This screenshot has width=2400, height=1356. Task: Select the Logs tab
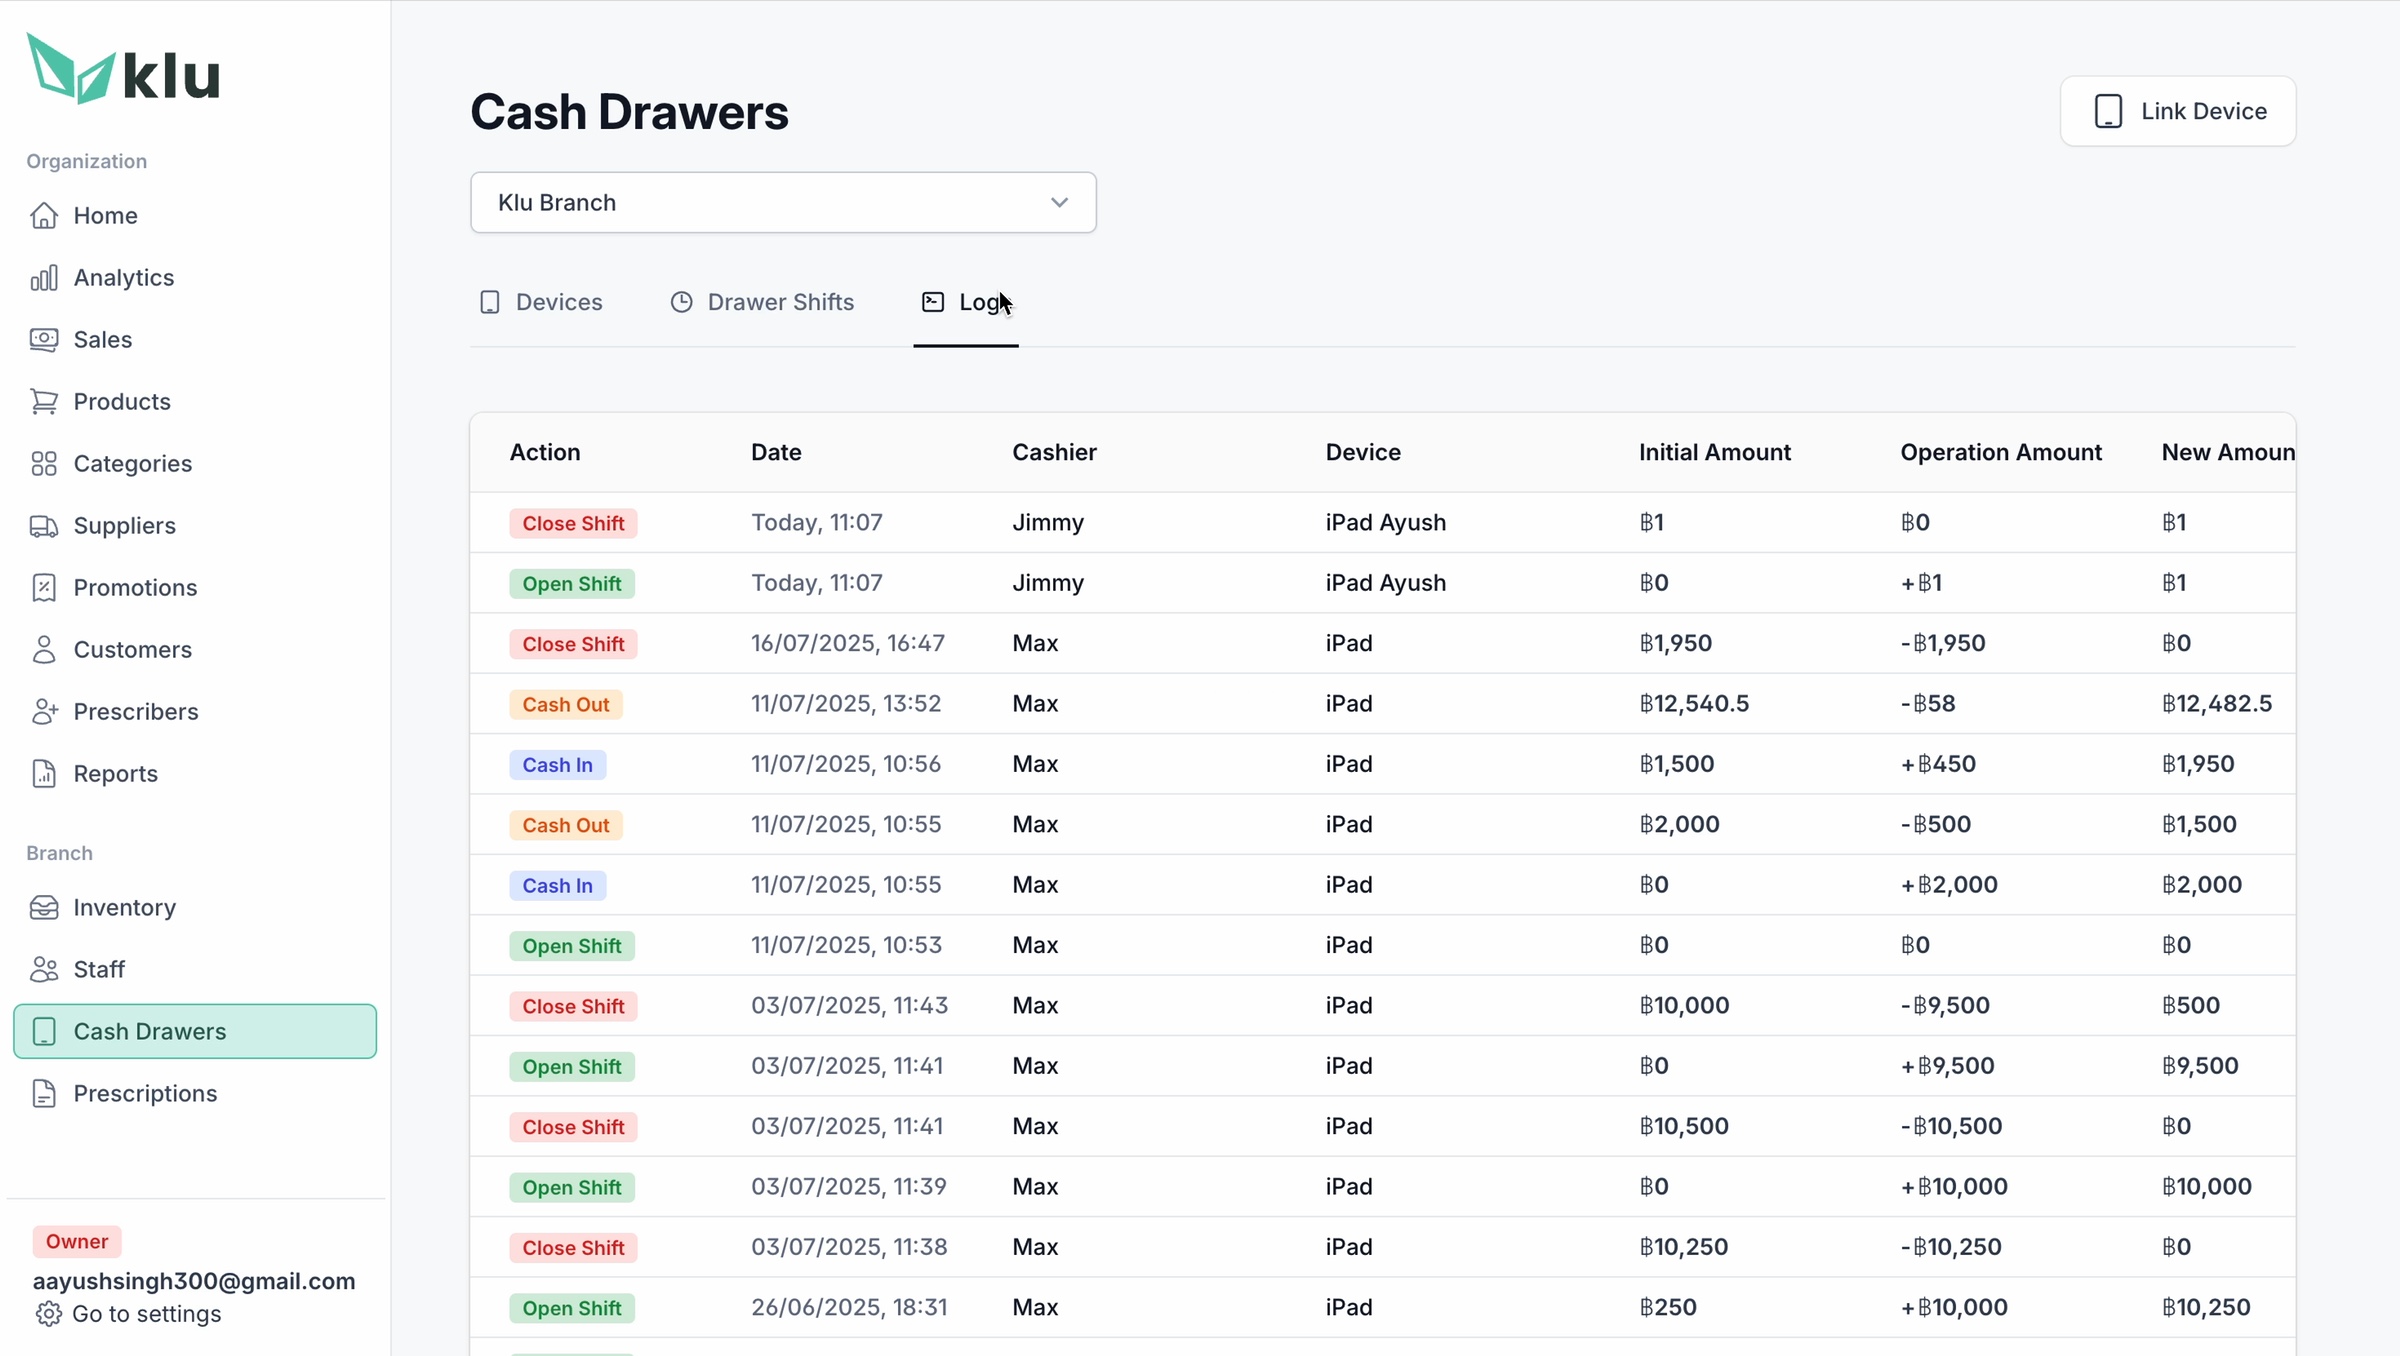[x=966, y=302]
